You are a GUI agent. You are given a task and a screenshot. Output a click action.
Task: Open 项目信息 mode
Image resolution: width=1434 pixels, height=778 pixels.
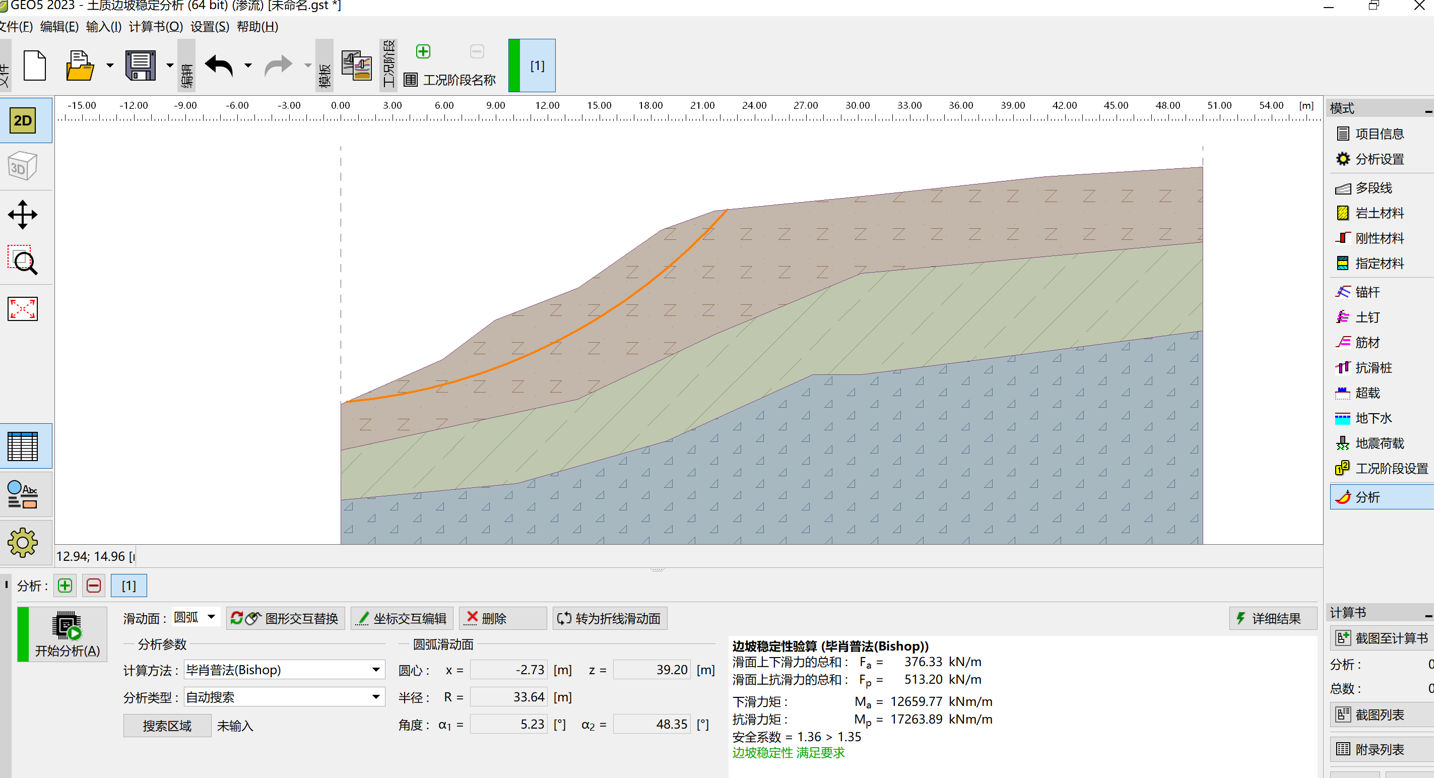pos(1380,134)
